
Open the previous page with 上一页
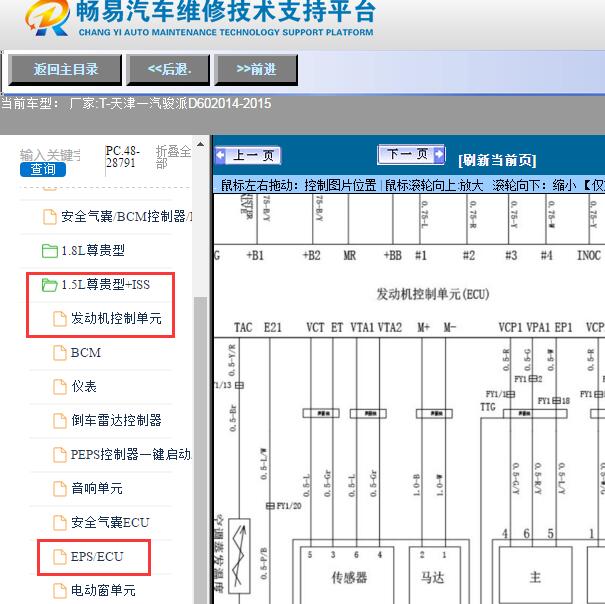pos(248,156)
